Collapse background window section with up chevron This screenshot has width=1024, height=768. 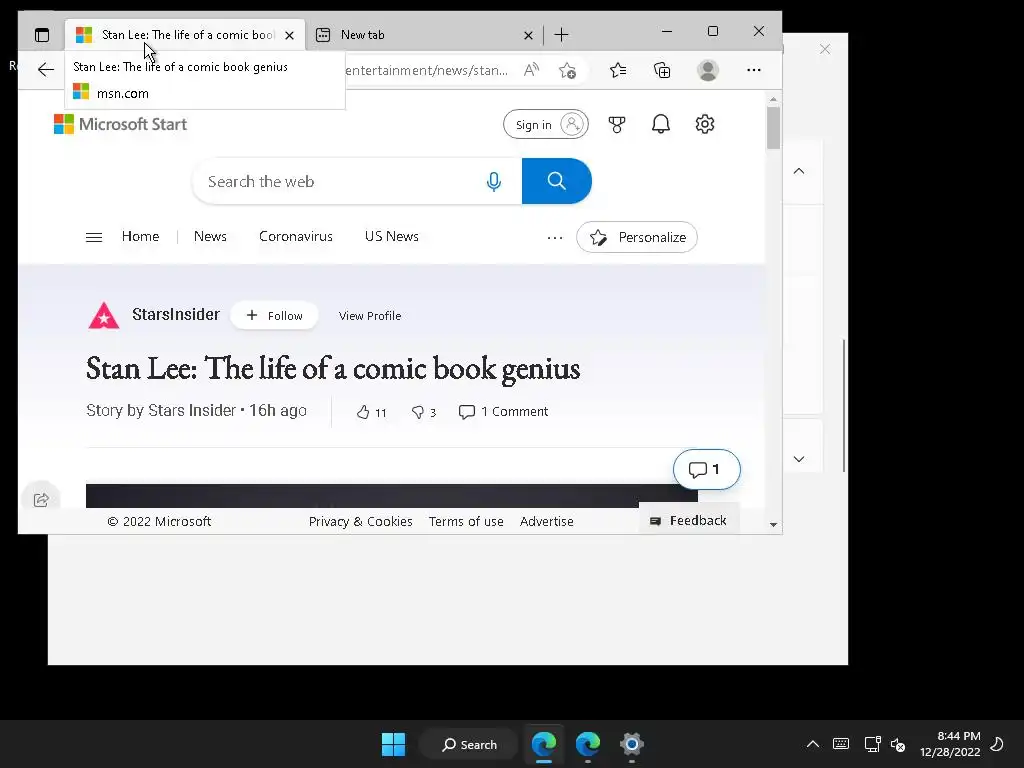[x=799, y=171]
